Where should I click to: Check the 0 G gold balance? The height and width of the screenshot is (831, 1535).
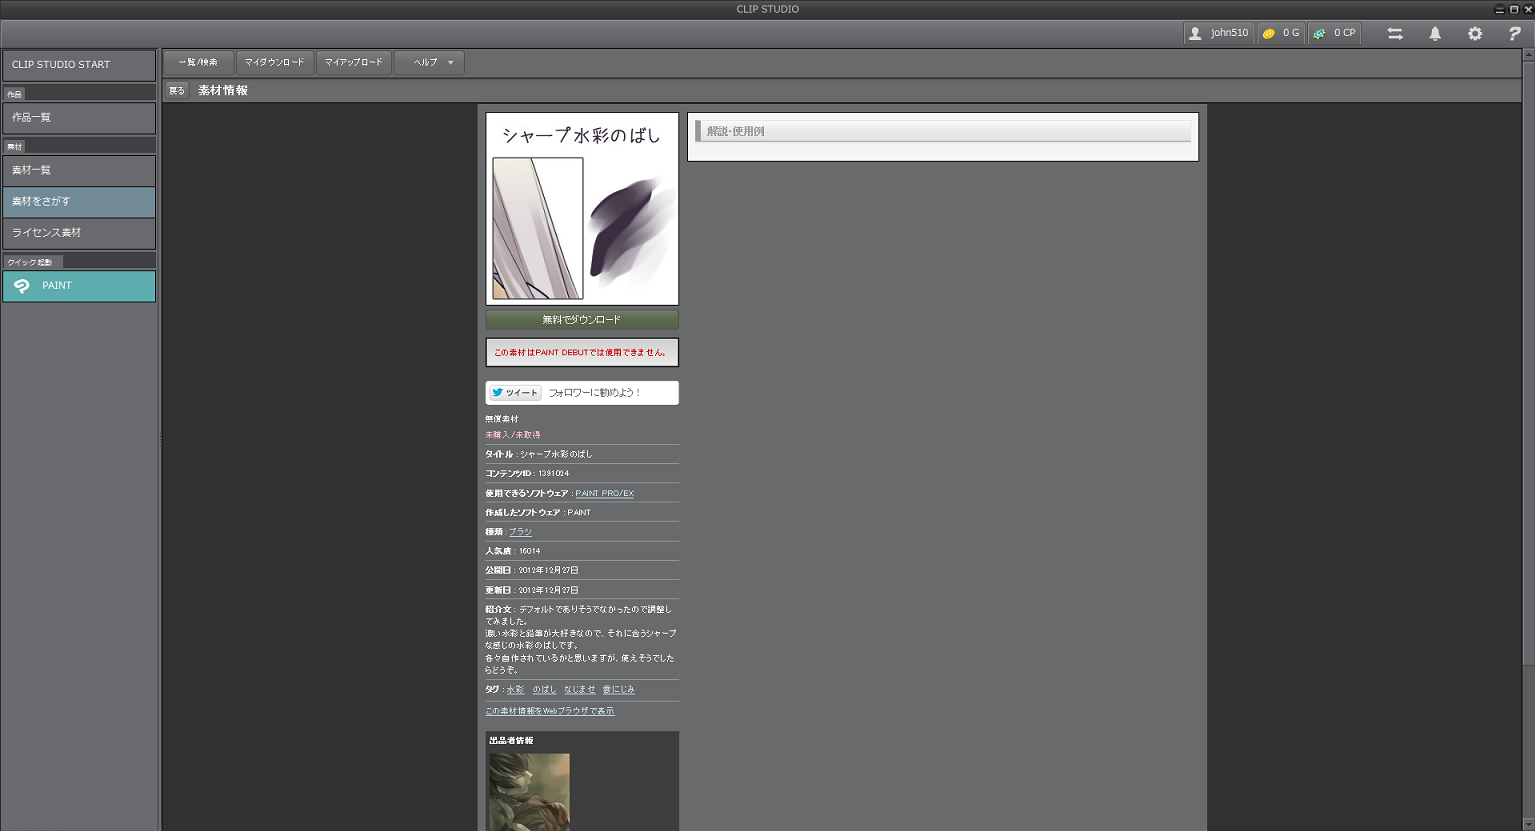[x=1281, y=33]
